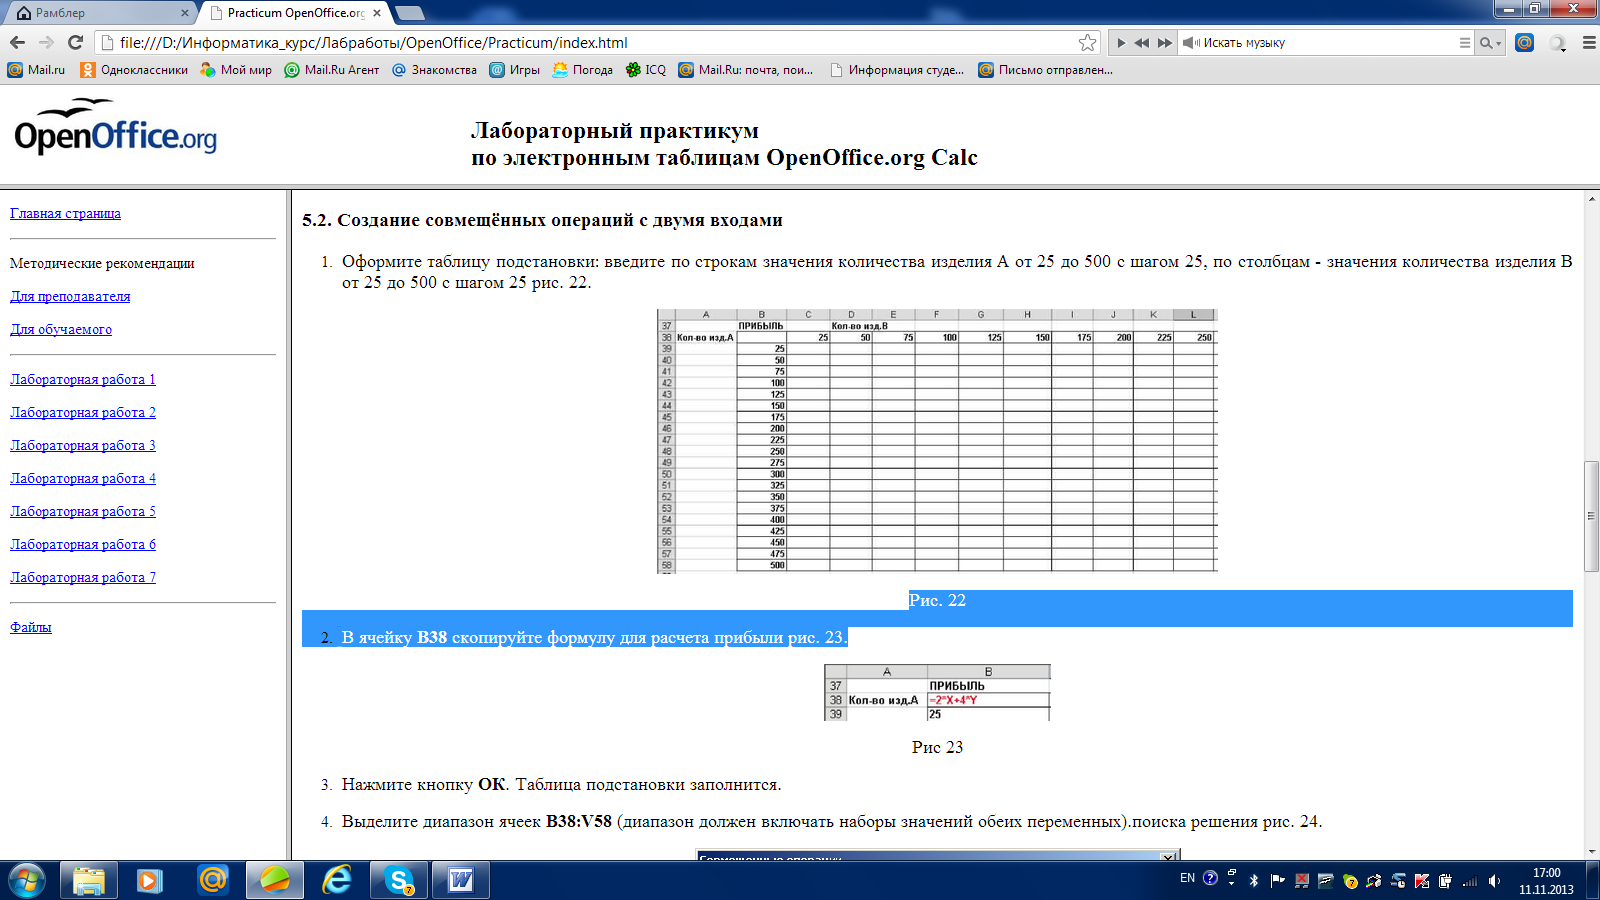The height and width of the screenshot is (900, 1600).
Task: Click the Рис. 22 spreadsheet table image
Action: (937, 441)
